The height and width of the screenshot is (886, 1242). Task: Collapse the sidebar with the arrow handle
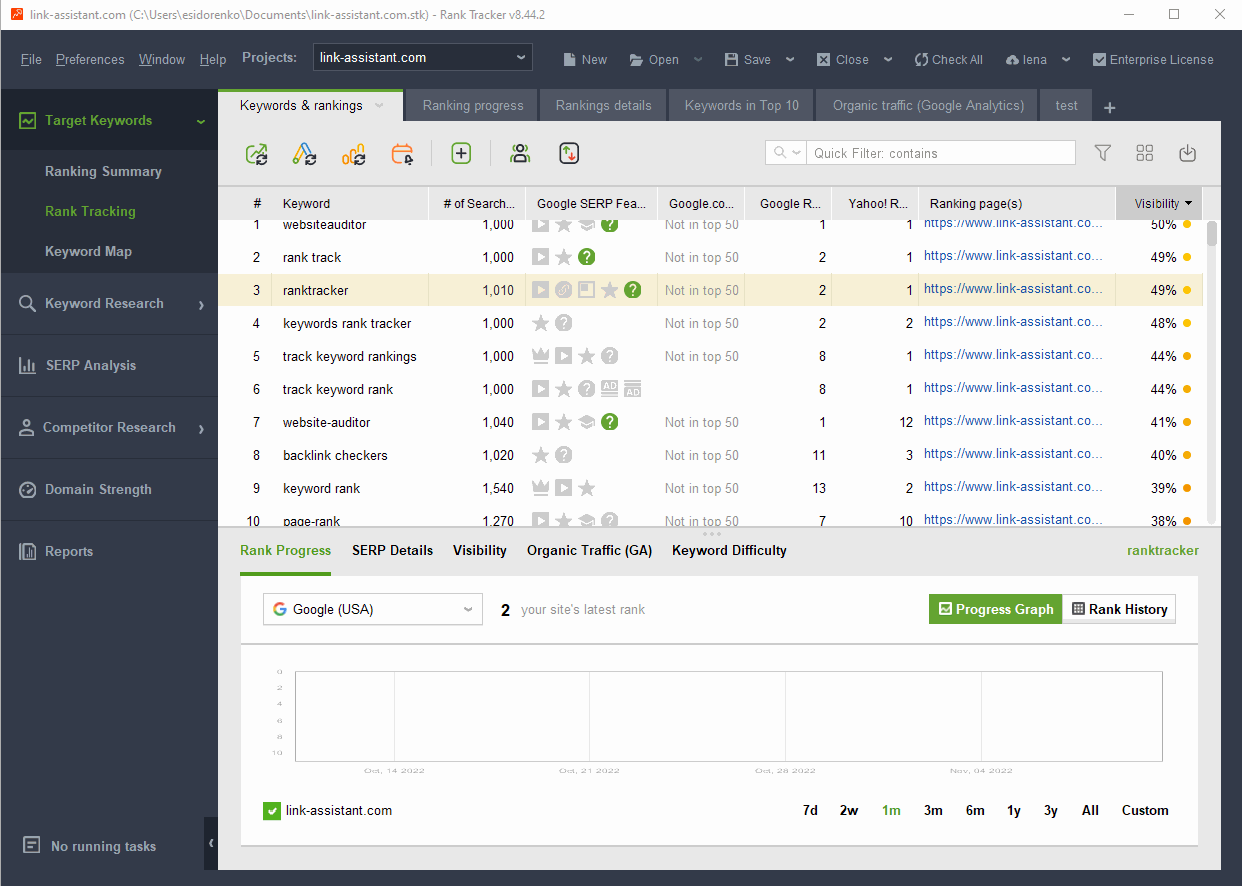pos(211,844)
